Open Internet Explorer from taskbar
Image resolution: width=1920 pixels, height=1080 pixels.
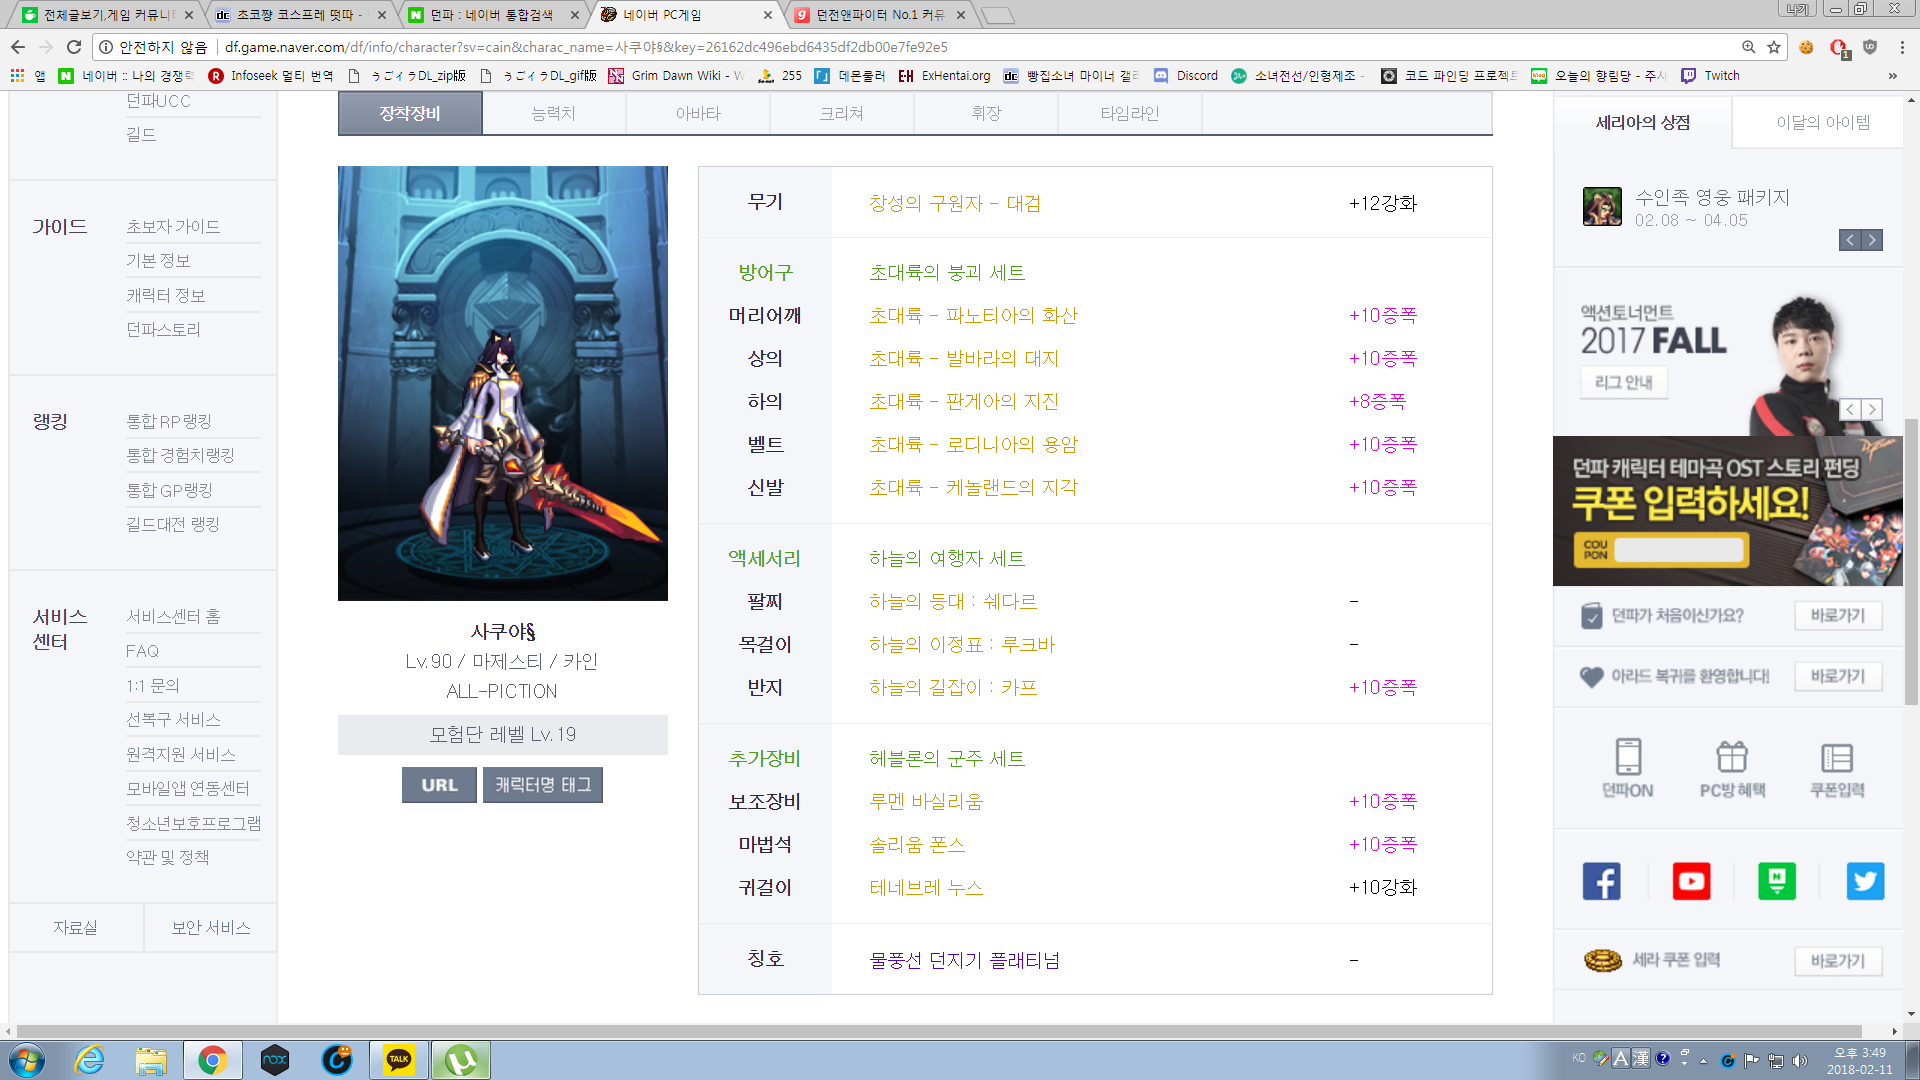coord(90,1060)
